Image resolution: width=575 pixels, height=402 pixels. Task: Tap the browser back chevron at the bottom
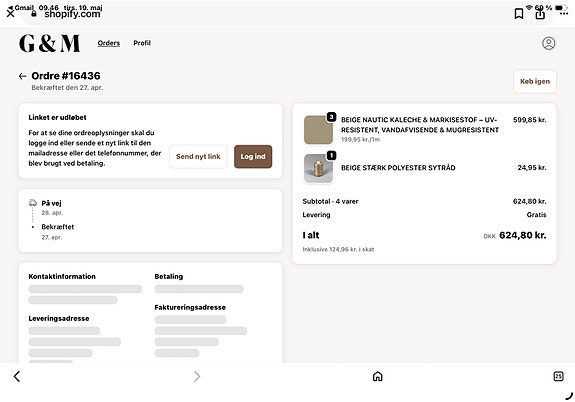coord(17,376)
